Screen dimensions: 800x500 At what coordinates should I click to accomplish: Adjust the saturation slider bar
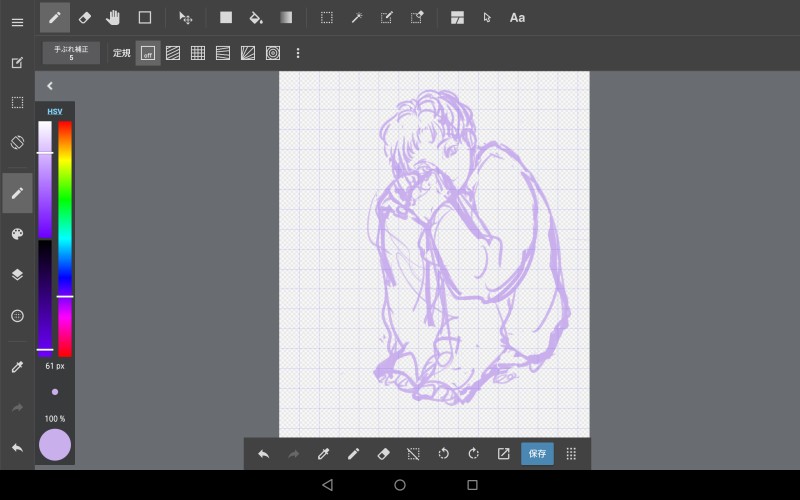coord(45,180)
